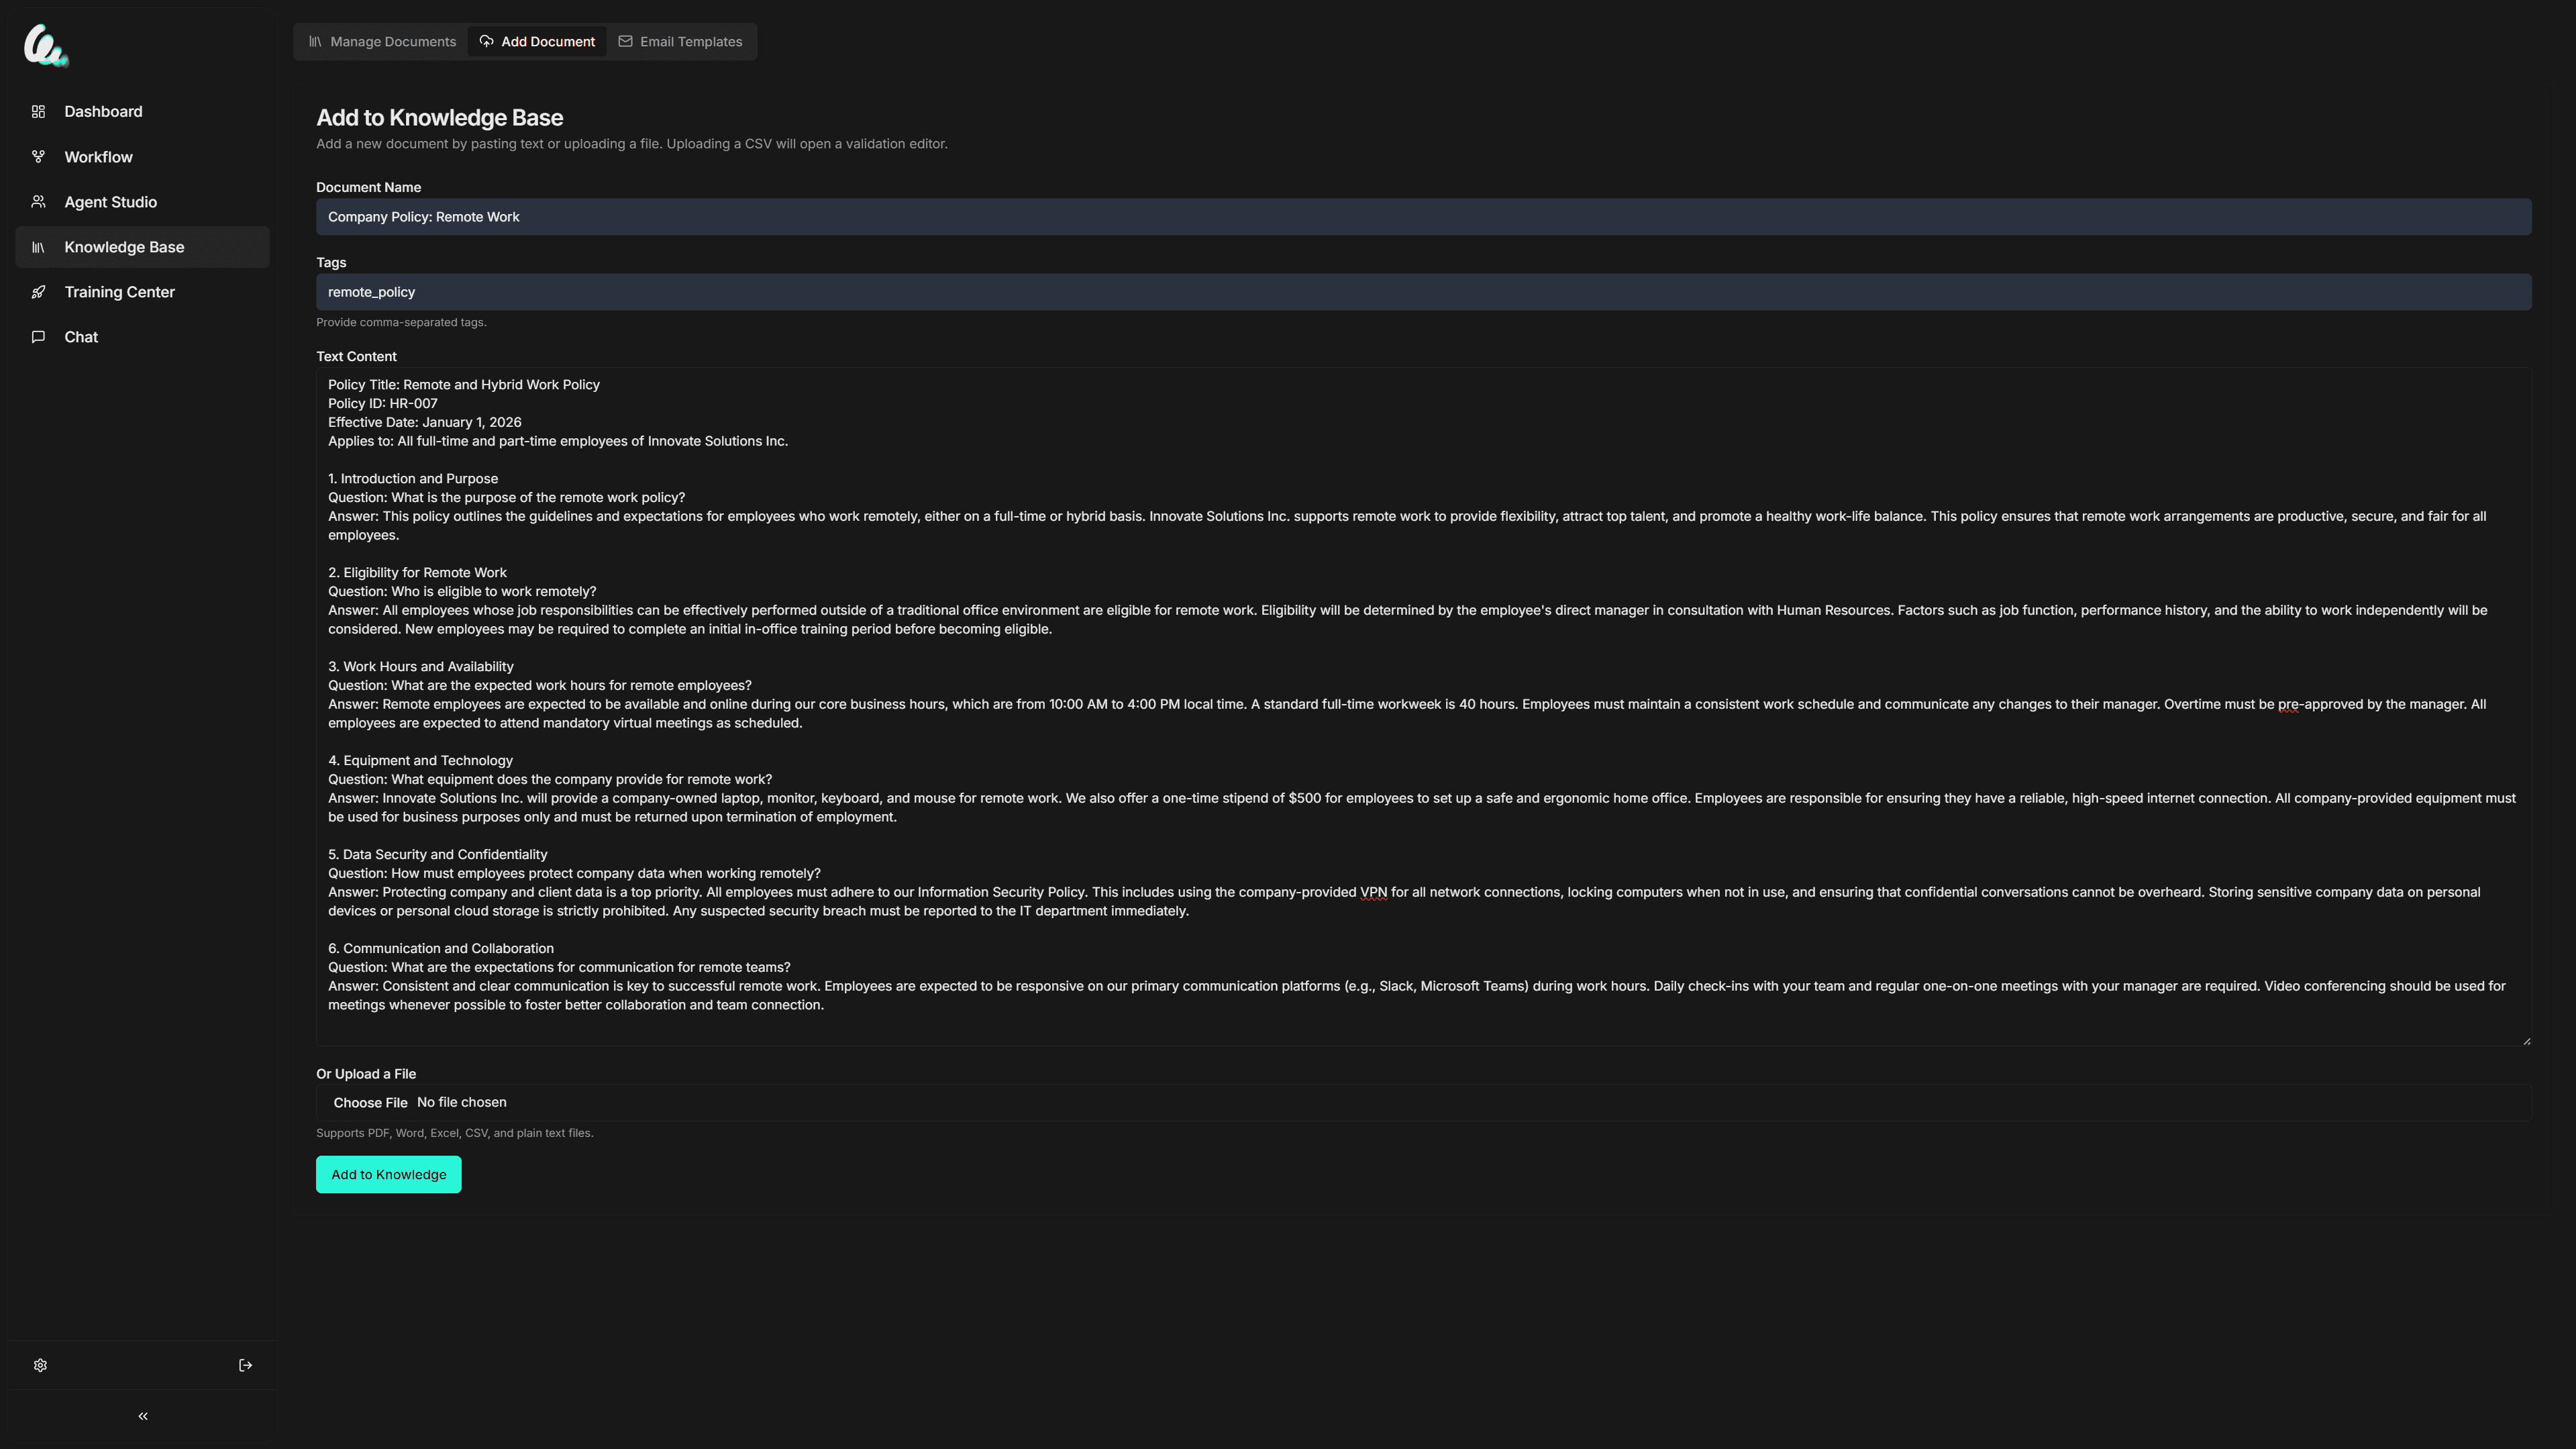
Task: Open Chat using the speech bubble icon
Action: [x=38, y=337]
